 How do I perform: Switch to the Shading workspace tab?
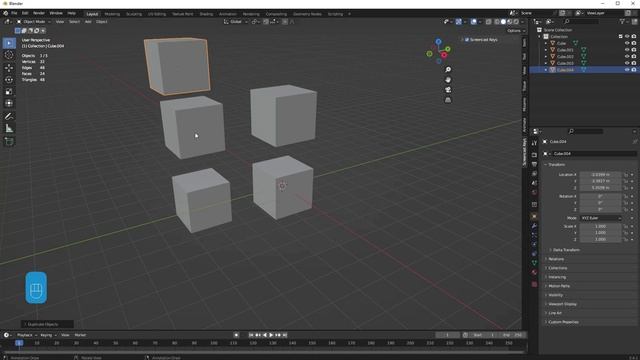(206, 14)
